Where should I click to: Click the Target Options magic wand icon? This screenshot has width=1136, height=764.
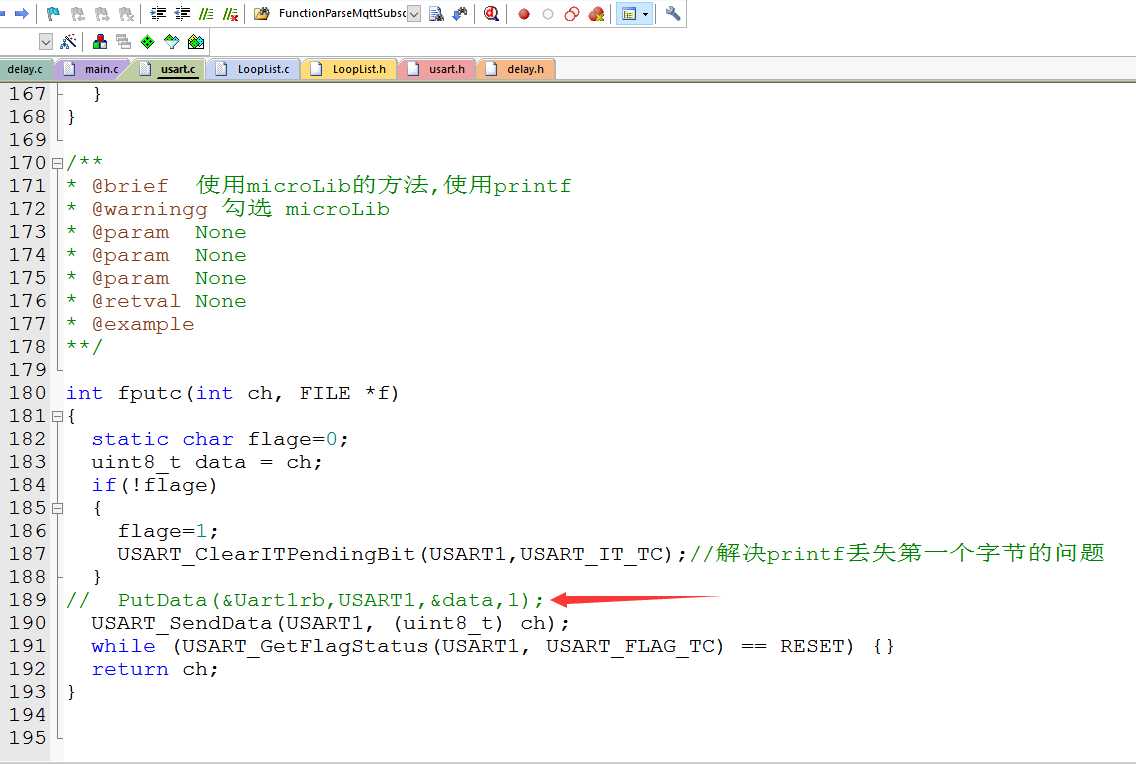[x=69, y=42]
